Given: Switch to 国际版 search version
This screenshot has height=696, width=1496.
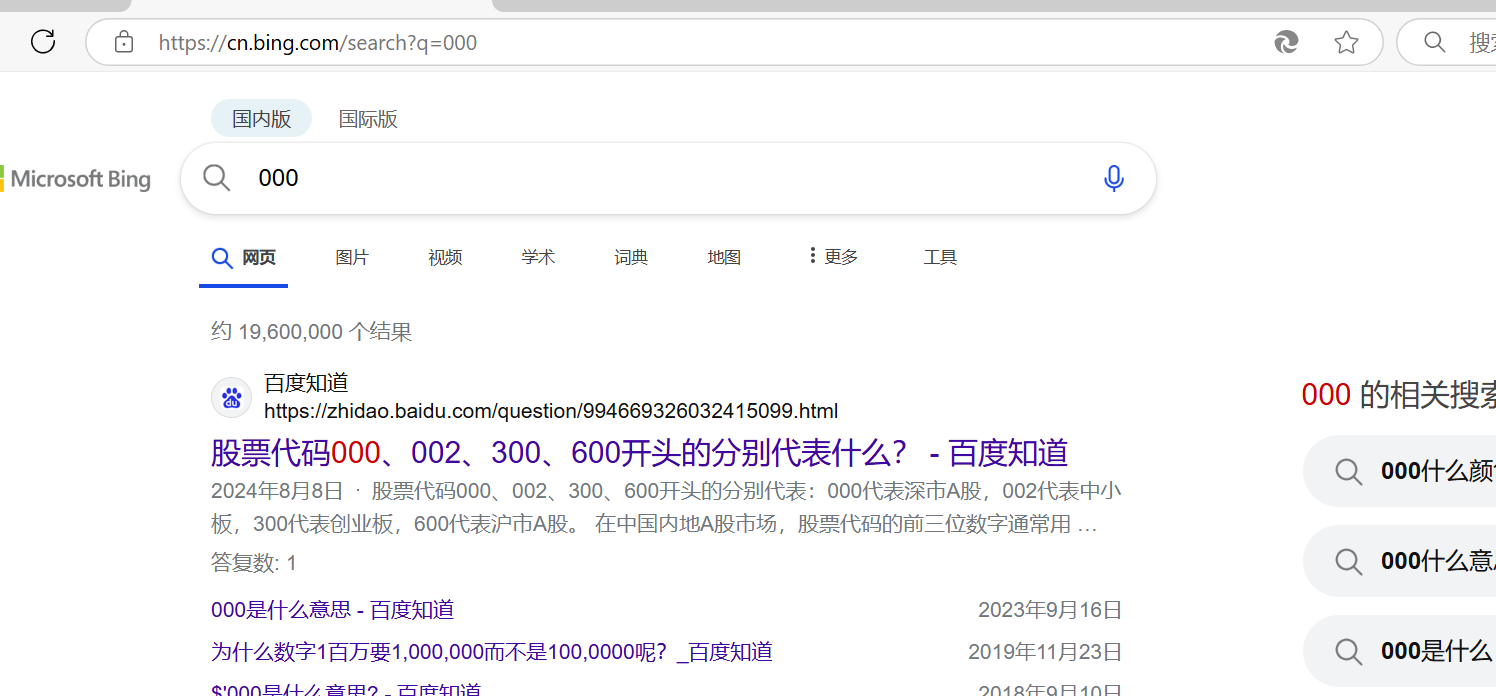Looking at the screenshot, I should point(368,119).
